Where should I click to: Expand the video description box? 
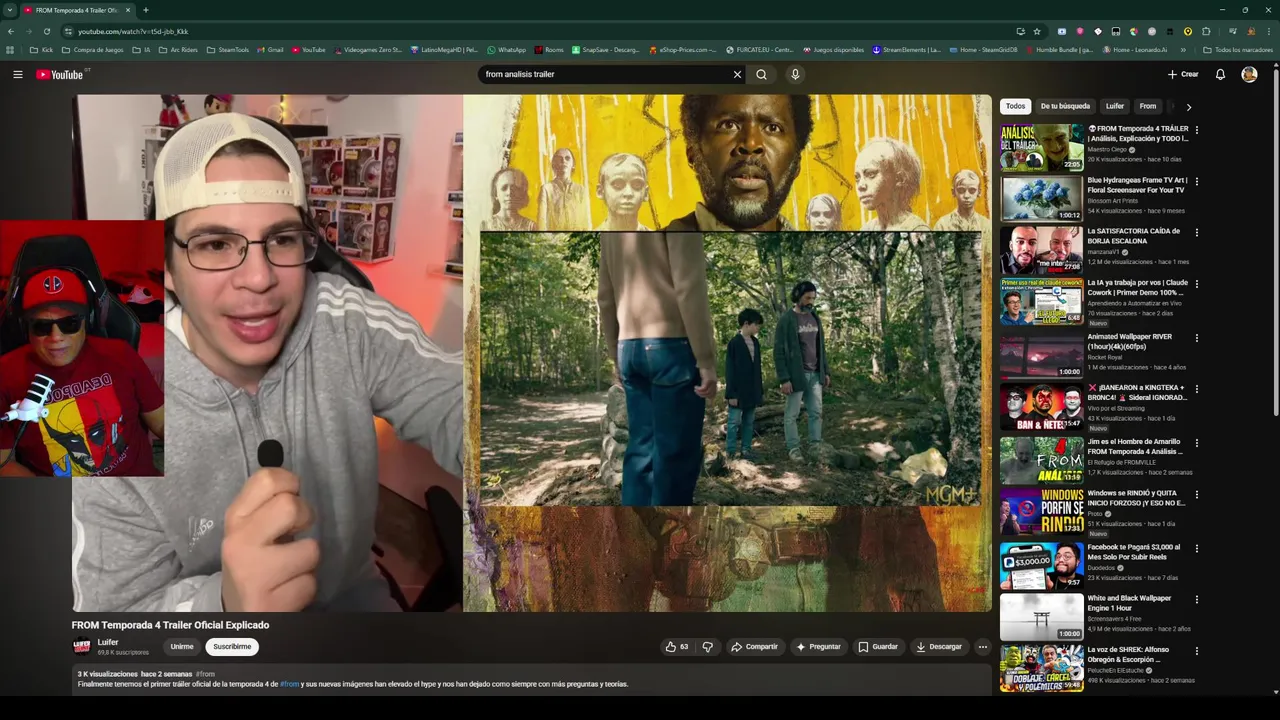click(x=530, y=680)
